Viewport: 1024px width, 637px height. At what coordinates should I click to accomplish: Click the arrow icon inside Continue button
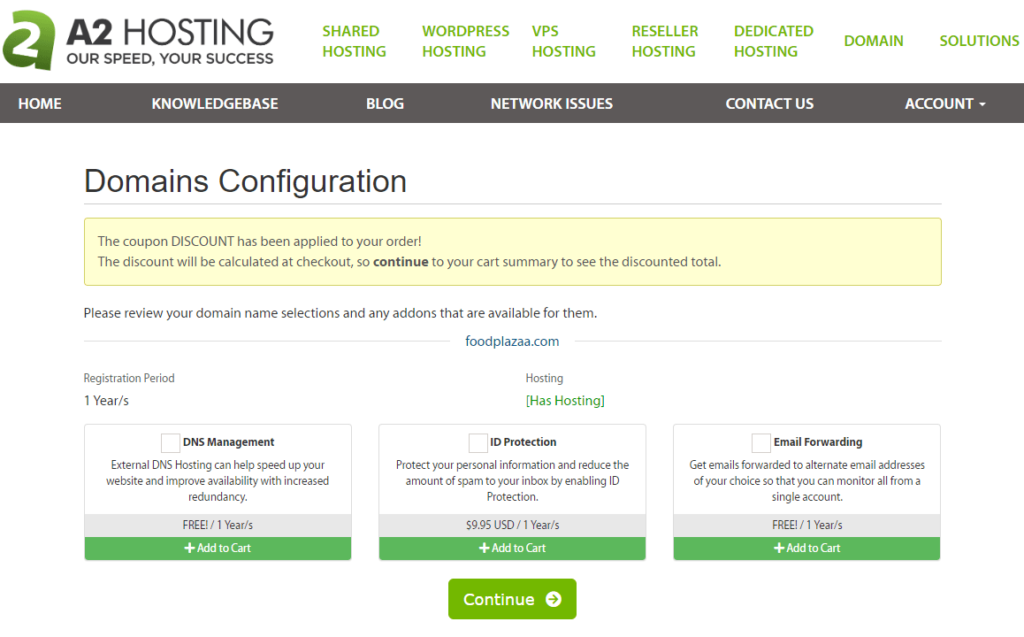click(553, 599)
